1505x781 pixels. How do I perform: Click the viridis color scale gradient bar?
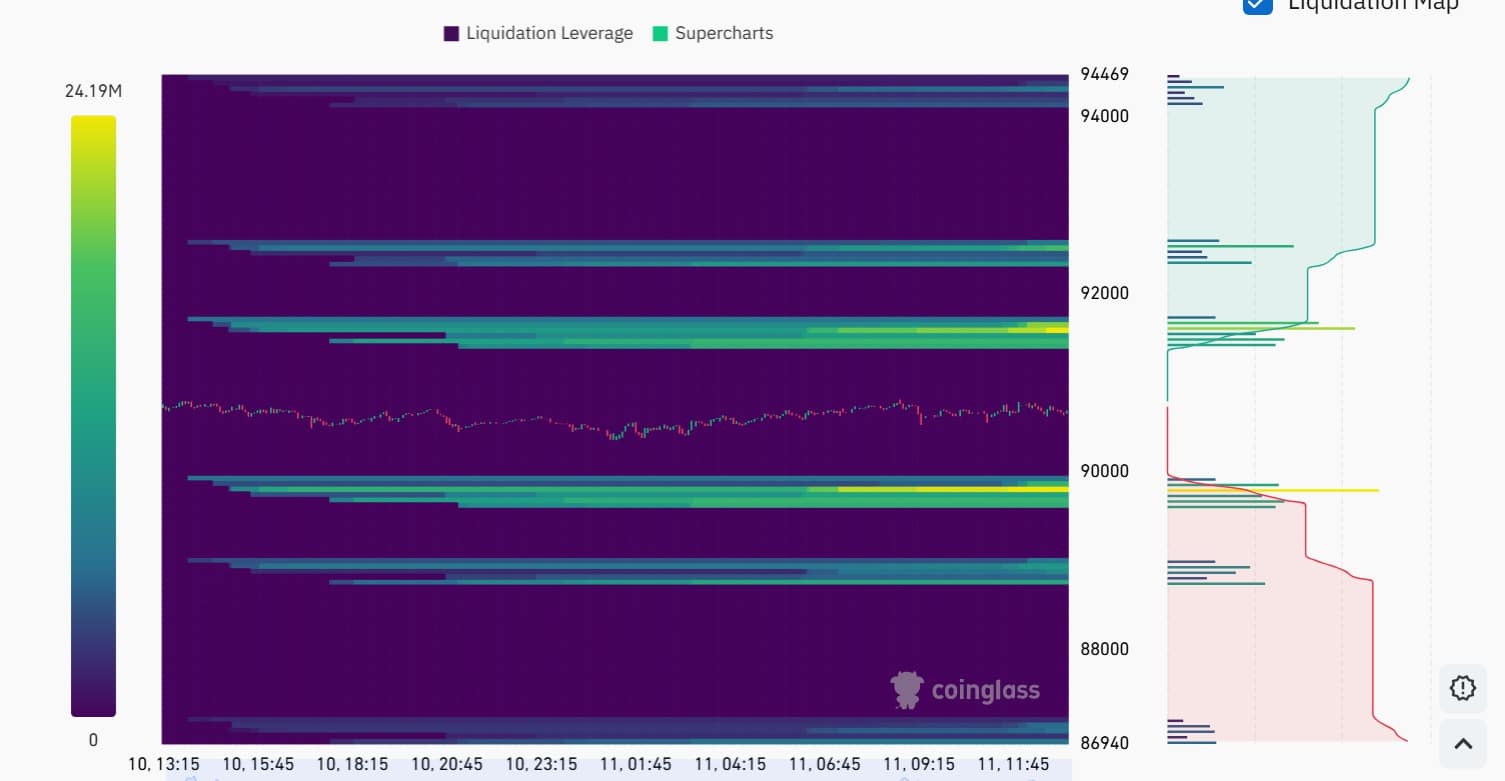[93, 415]
